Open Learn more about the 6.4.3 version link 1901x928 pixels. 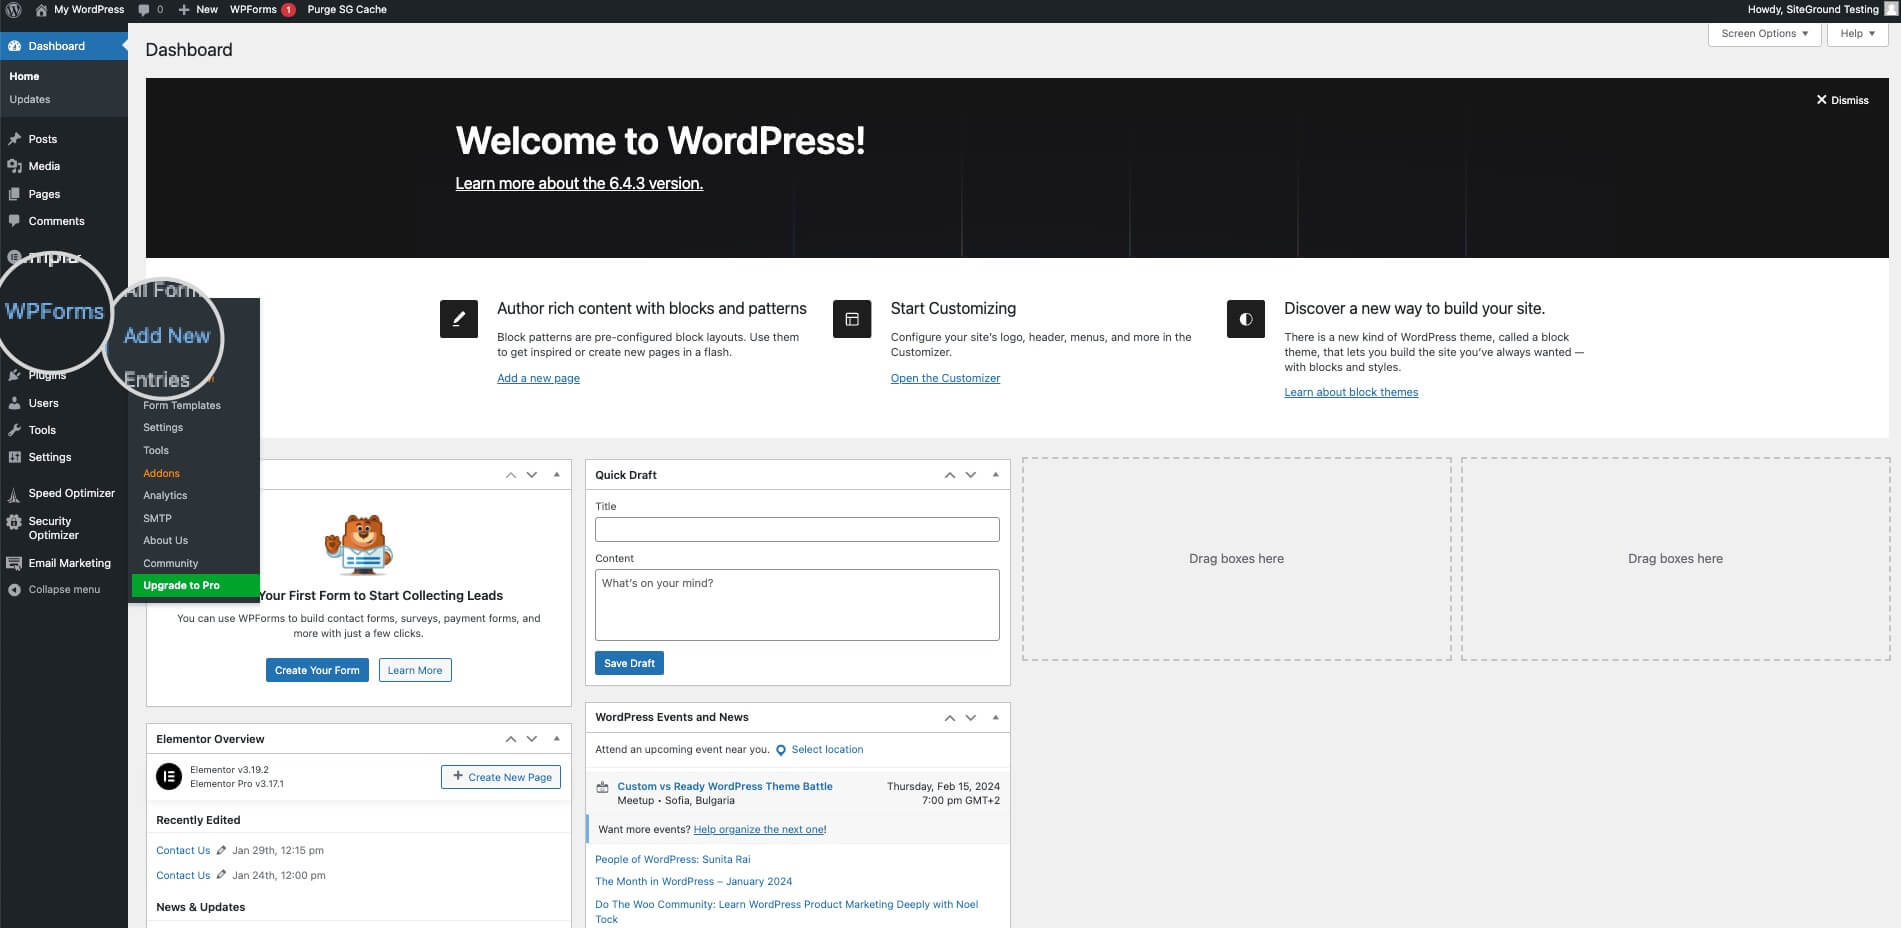tap(579, 183)
